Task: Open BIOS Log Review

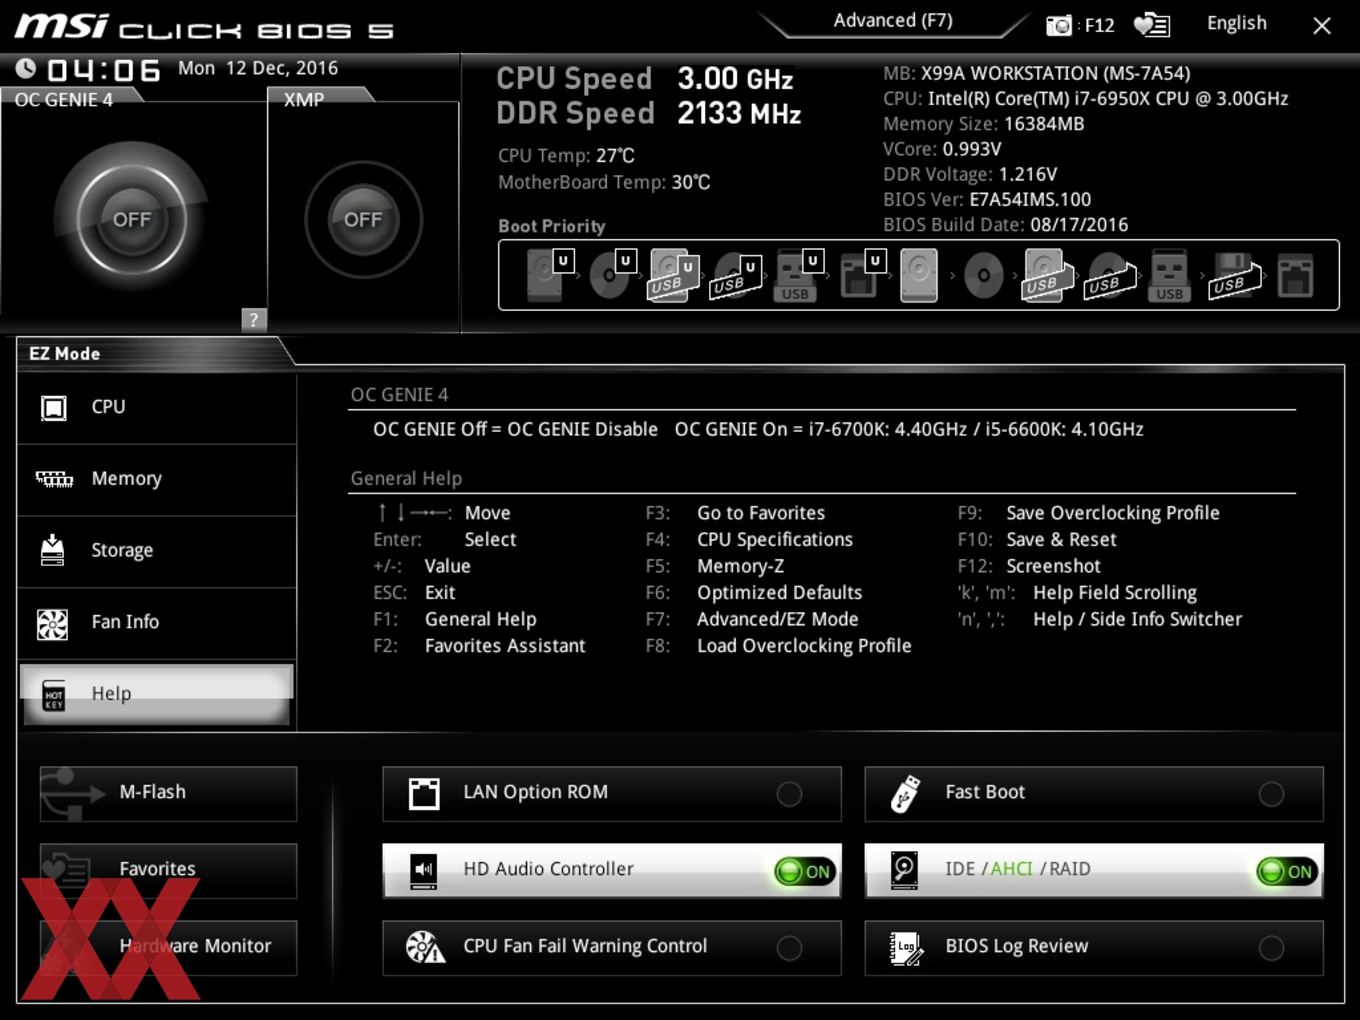Action: (1094, 947)
